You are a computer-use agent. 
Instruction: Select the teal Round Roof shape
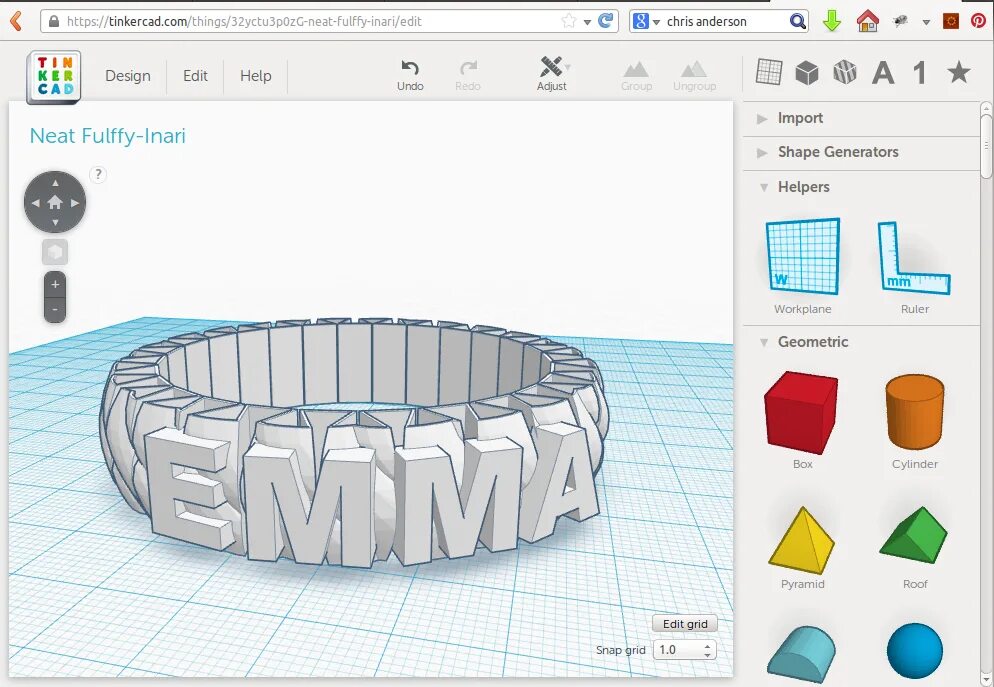click(802, 653)
